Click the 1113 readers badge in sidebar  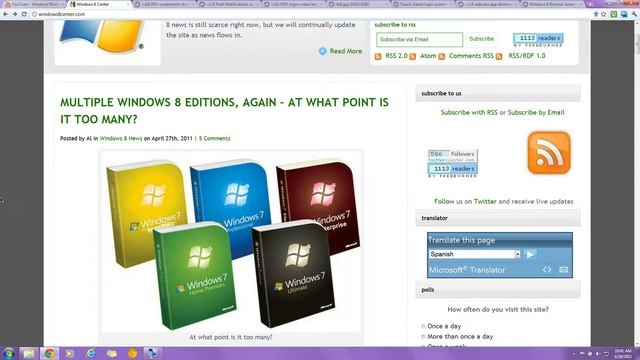452,170
